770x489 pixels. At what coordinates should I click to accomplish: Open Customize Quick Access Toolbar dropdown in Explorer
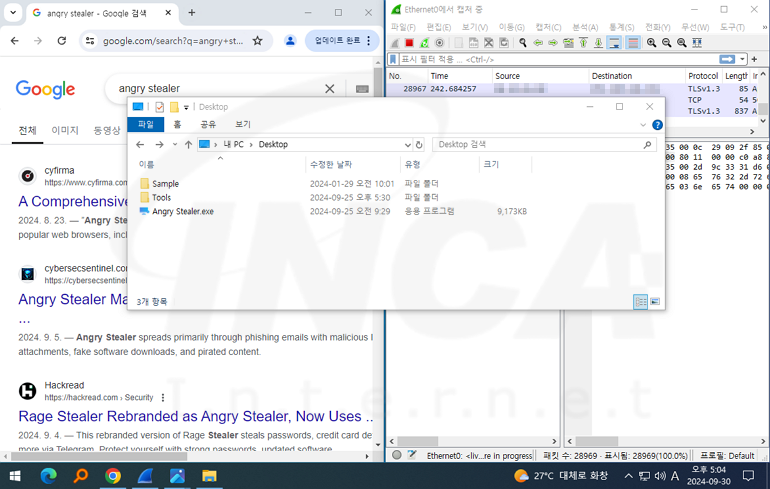coord(186,107)
